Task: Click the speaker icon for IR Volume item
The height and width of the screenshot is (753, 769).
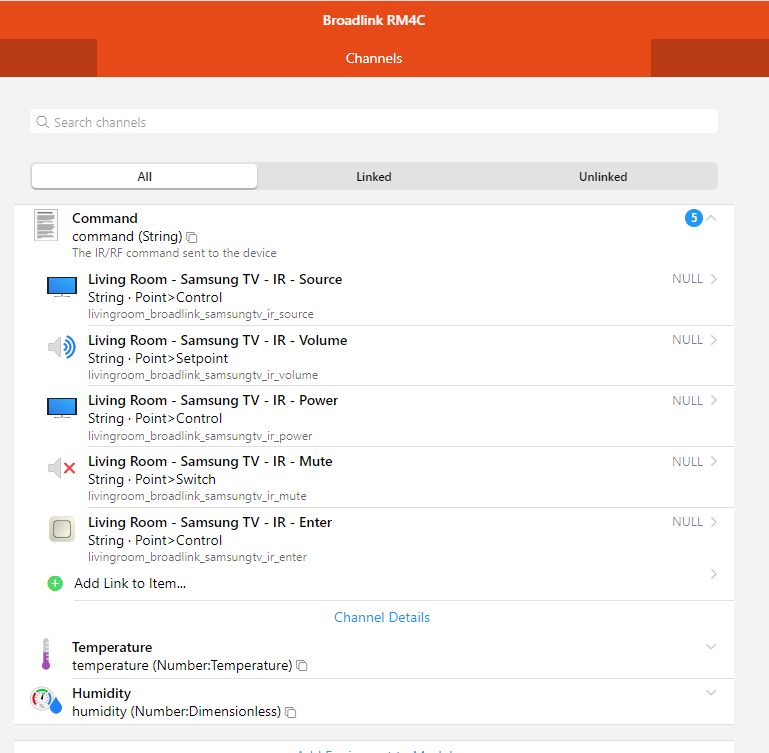Action: click(62, 347)
